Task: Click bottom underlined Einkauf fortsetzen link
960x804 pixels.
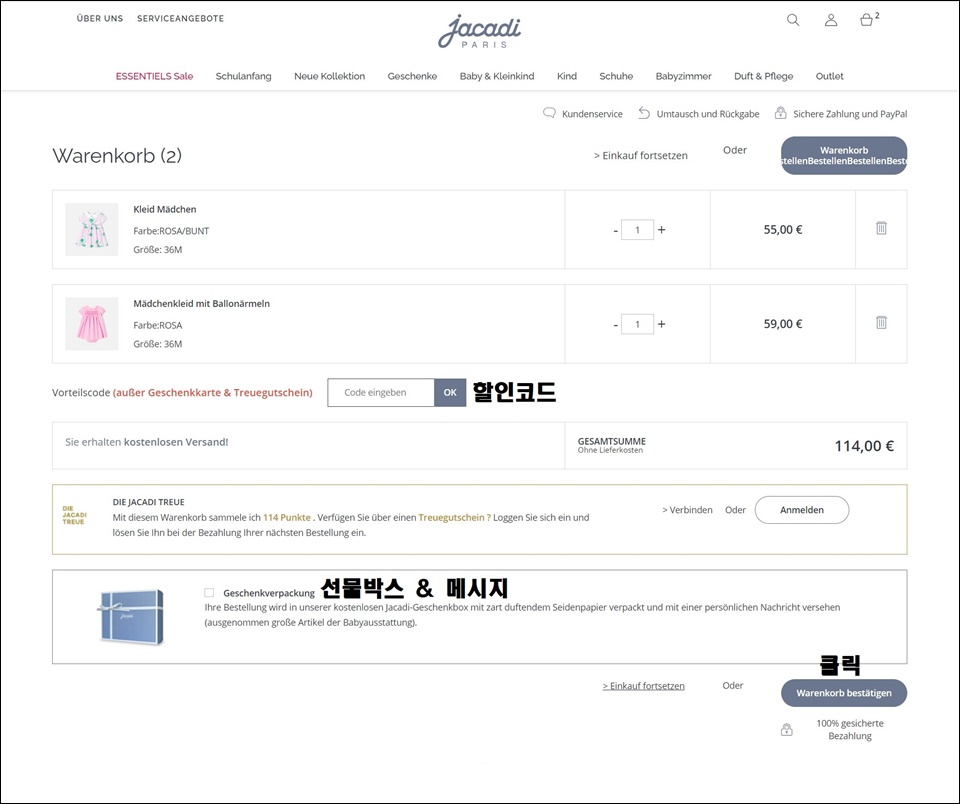Action: click(x=643, y=686)
